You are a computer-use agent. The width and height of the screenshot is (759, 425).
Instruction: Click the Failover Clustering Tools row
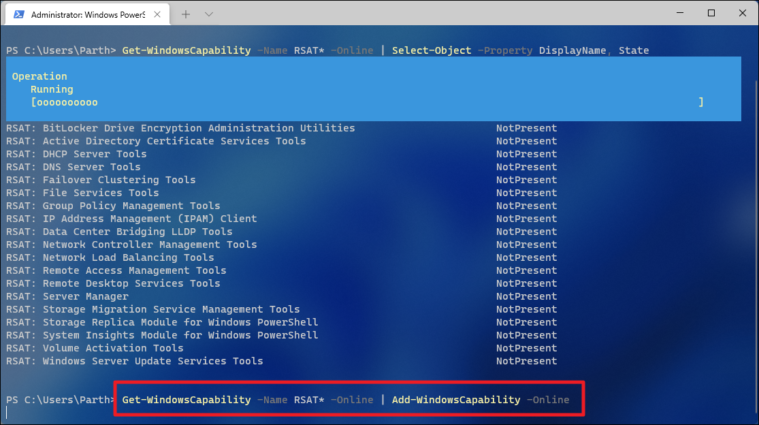[x=282, y=180]
